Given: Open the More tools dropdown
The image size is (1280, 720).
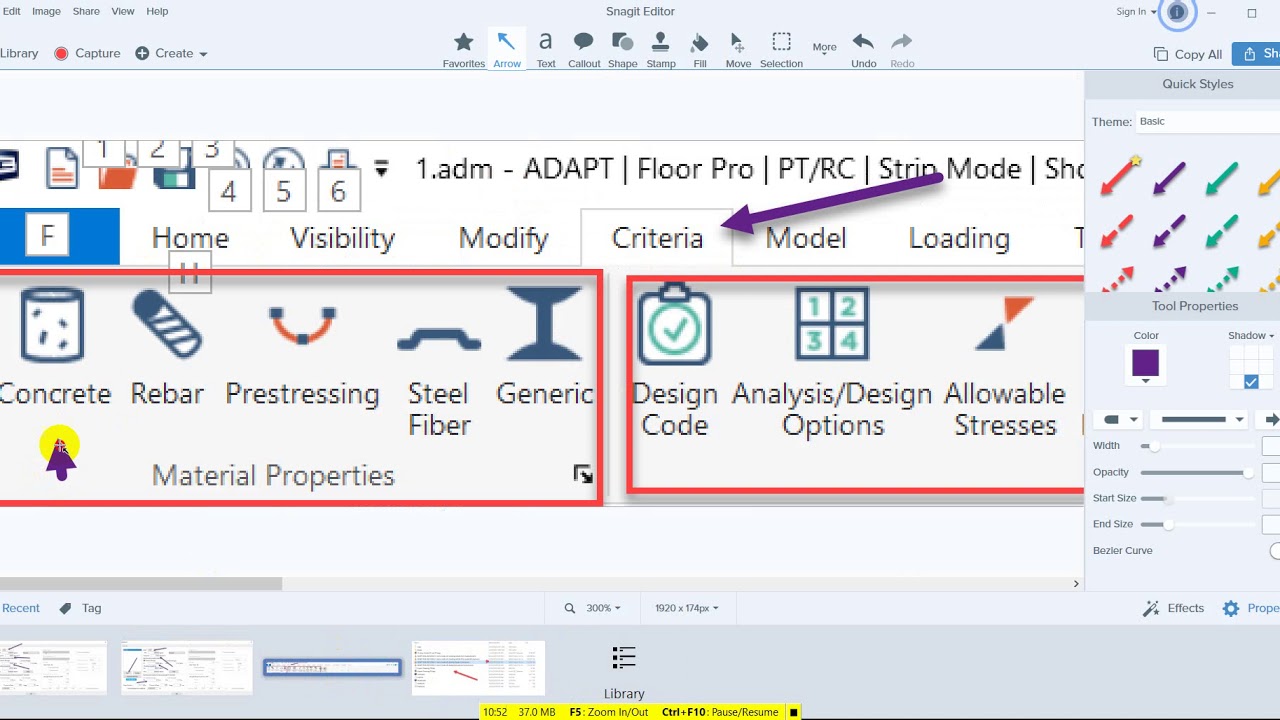Looking at the screenshot, I should click(x=824, y=47).
